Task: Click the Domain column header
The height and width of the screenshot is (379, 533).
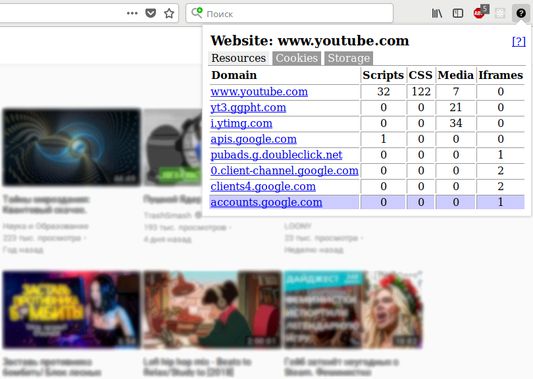Action: coord(234,75)
